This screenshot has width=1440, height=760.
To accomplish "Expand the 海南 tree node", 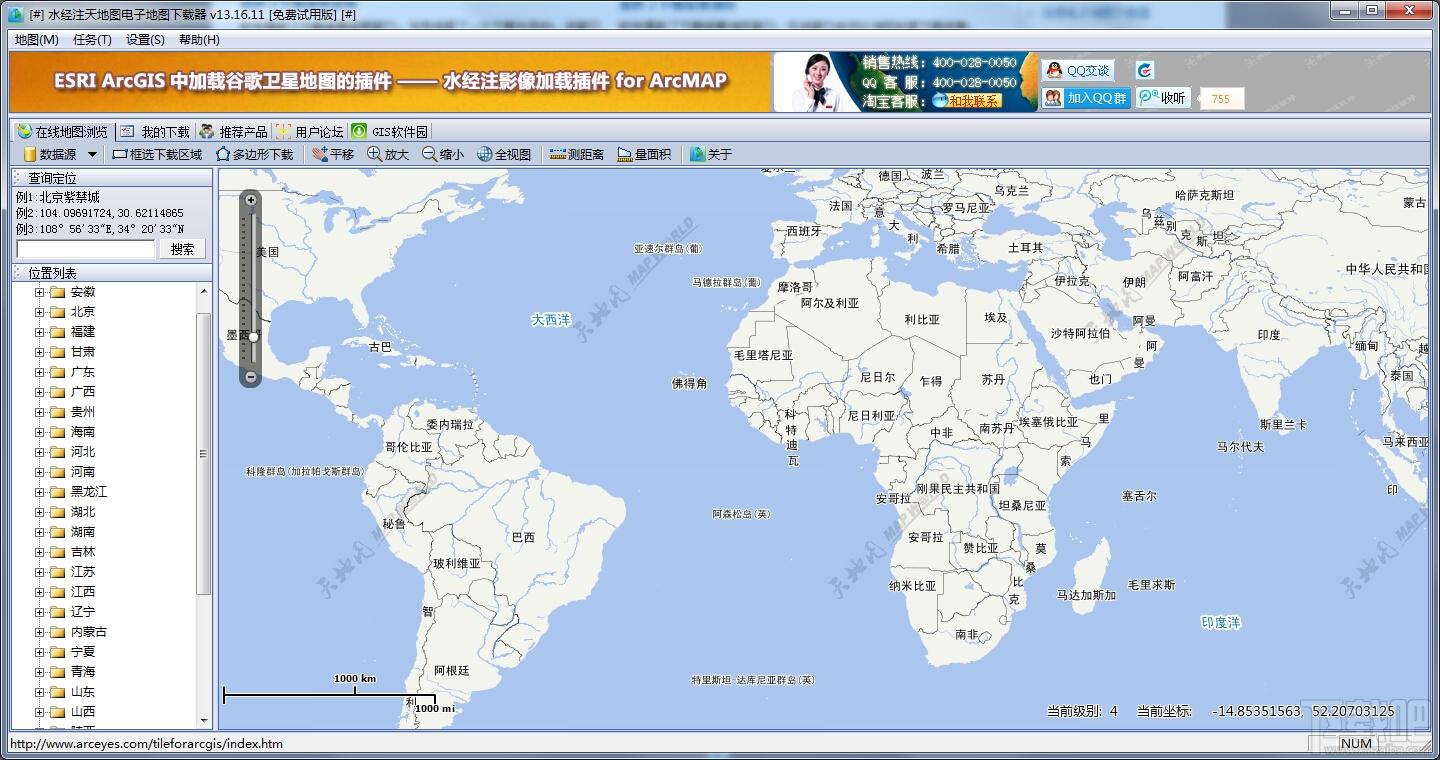I will (x=39, y=432).
